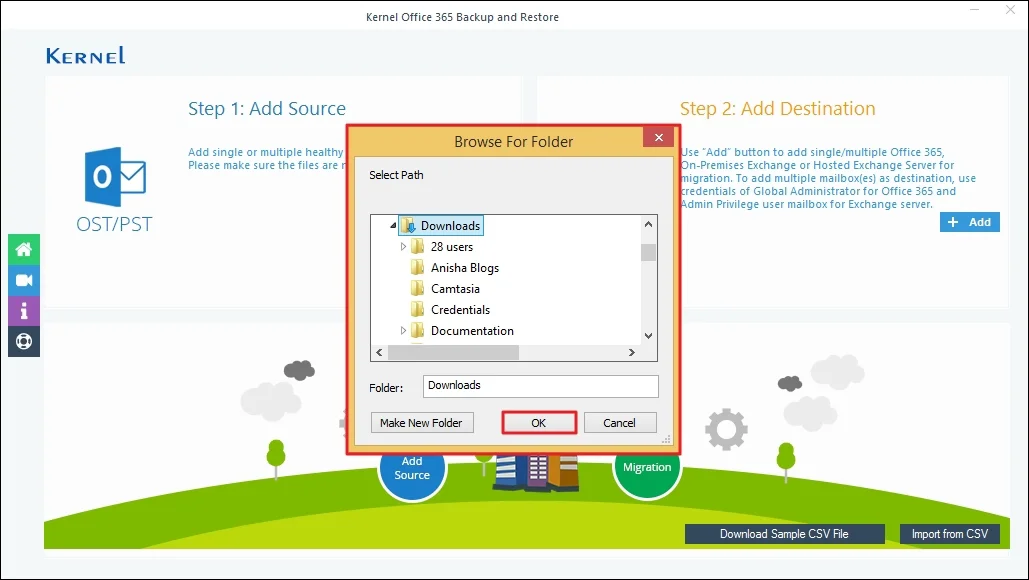The height and width of the screenshot is (580, 1029).
Task: Click the blue Add Source circle
Action: 412,469
